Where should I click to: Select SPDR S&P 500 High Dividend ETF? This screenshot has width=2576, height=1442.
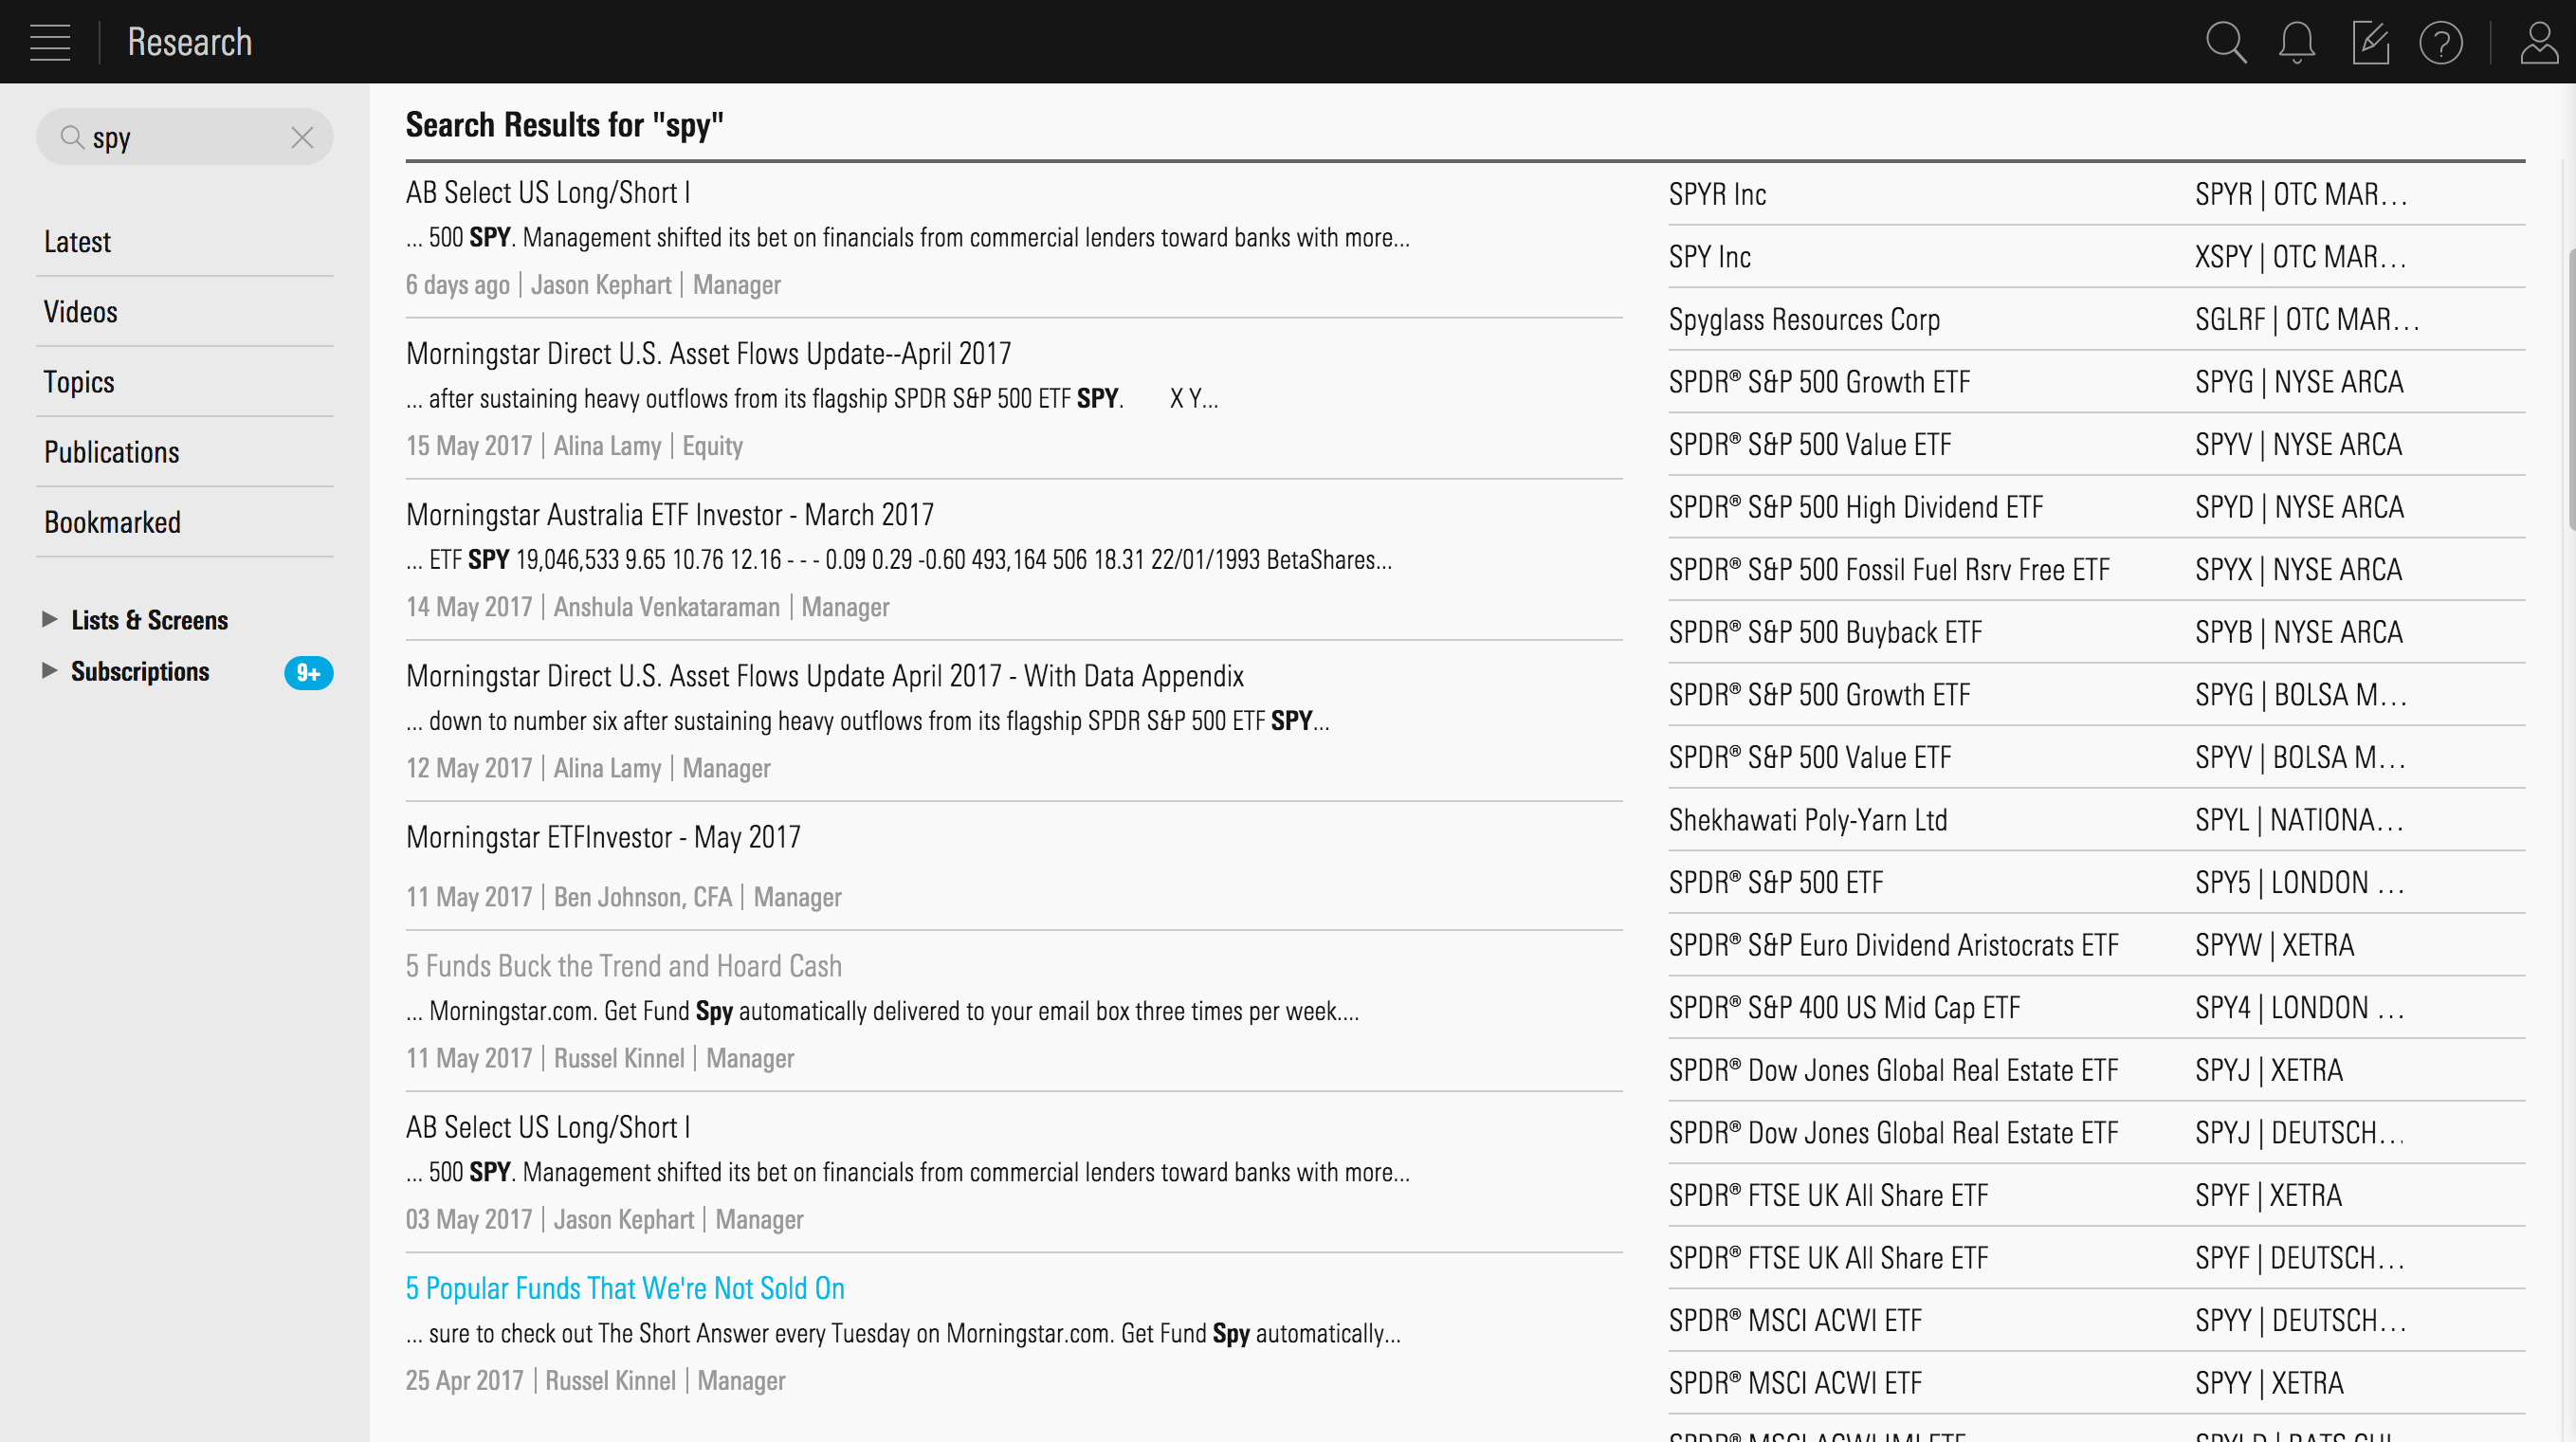coord(2096,507)
